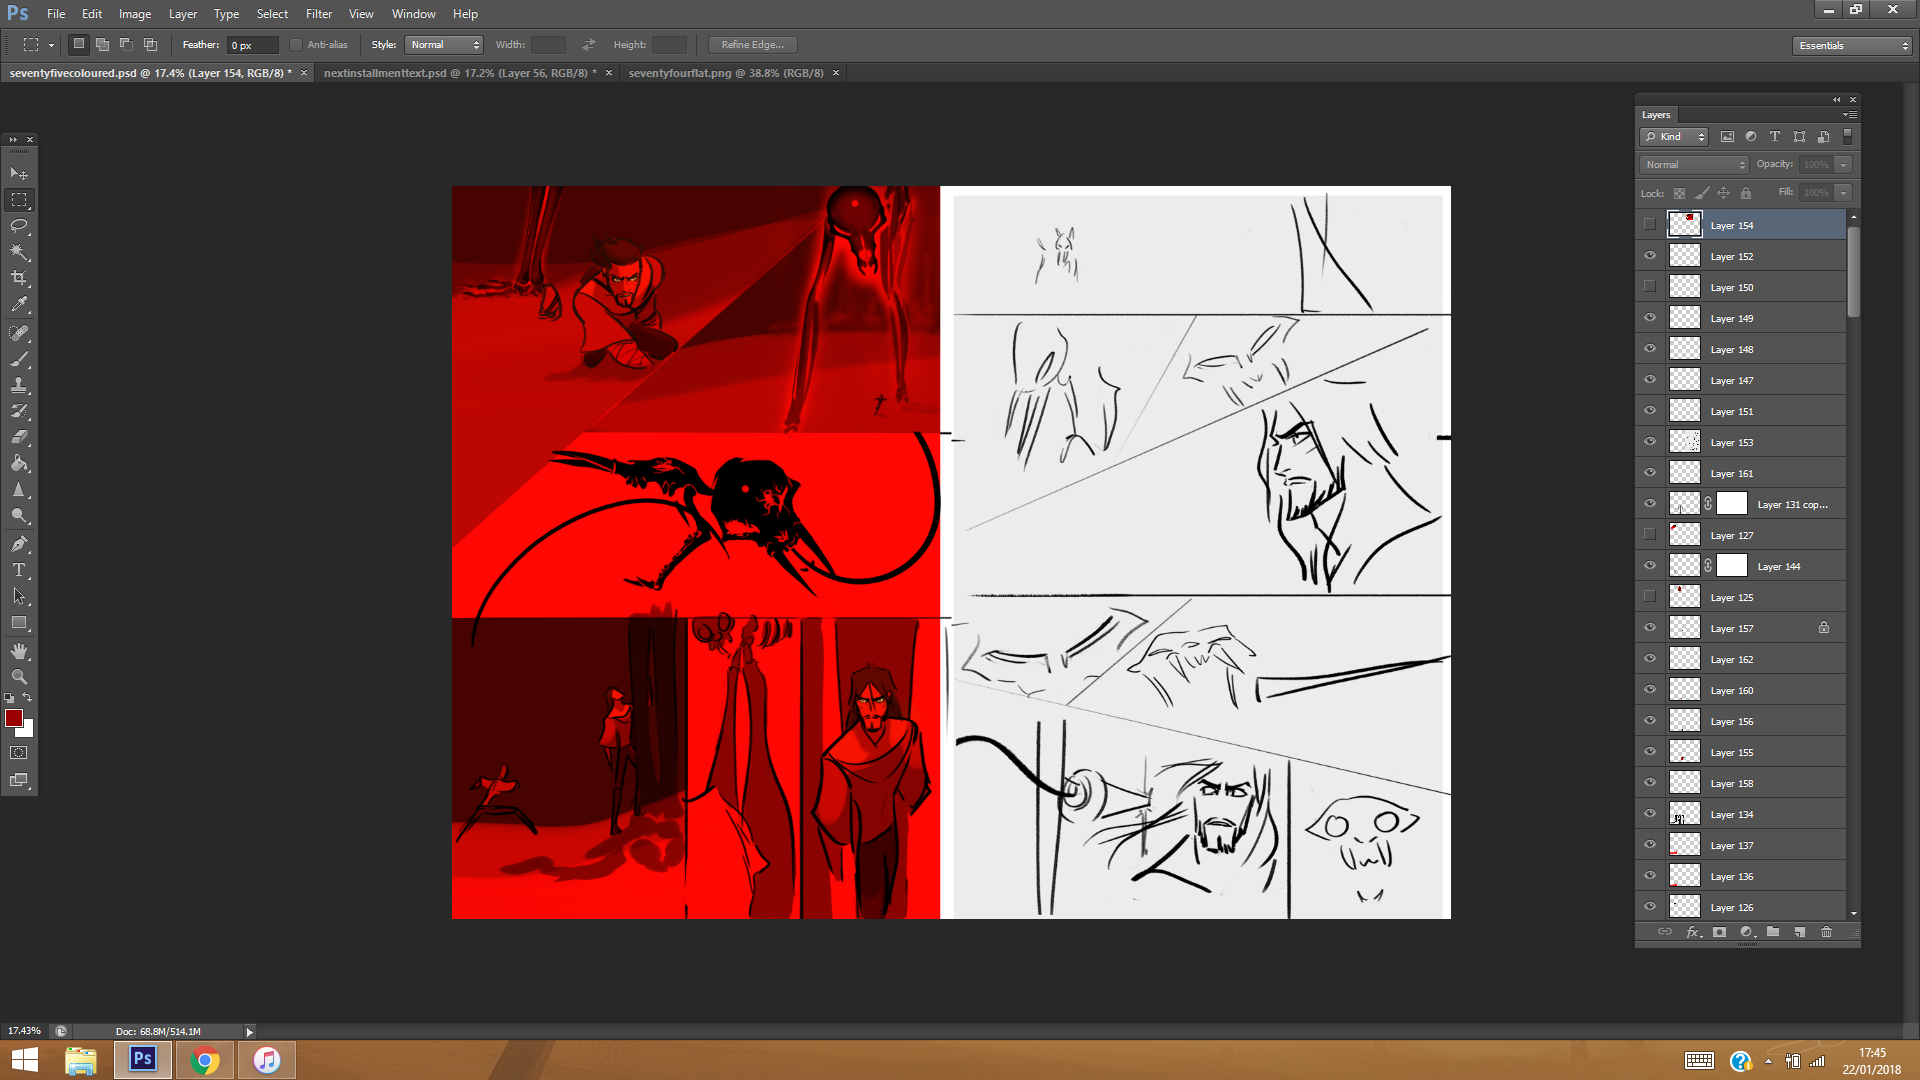
Task: Open the Style dropdown set to Normal
Action: point(445,45)
